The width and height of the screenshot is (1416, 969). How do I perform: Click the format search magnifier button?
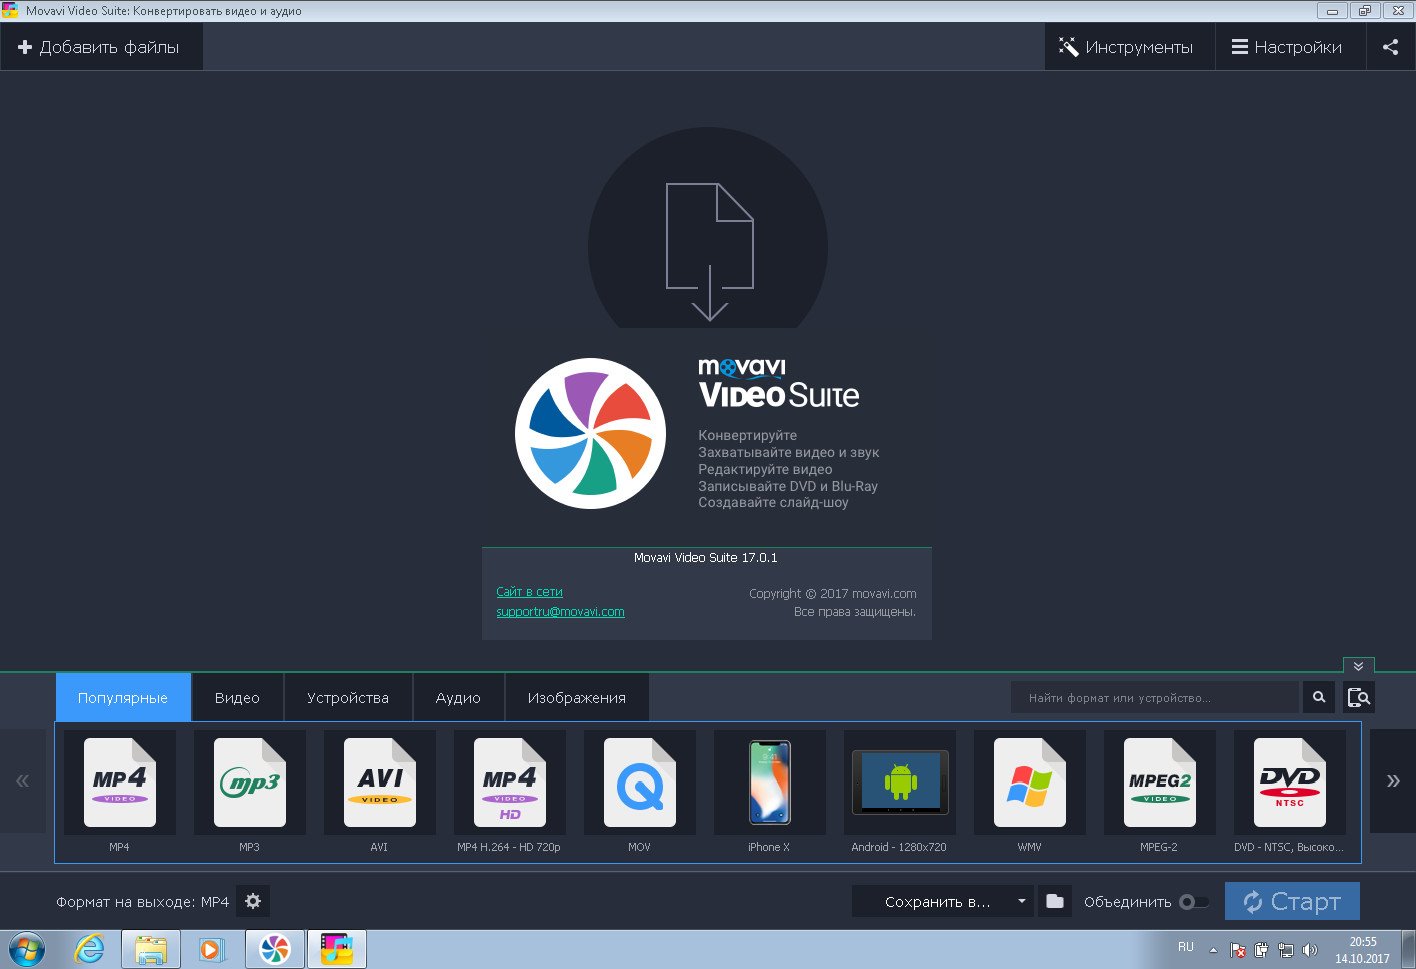coord(1319,697)
